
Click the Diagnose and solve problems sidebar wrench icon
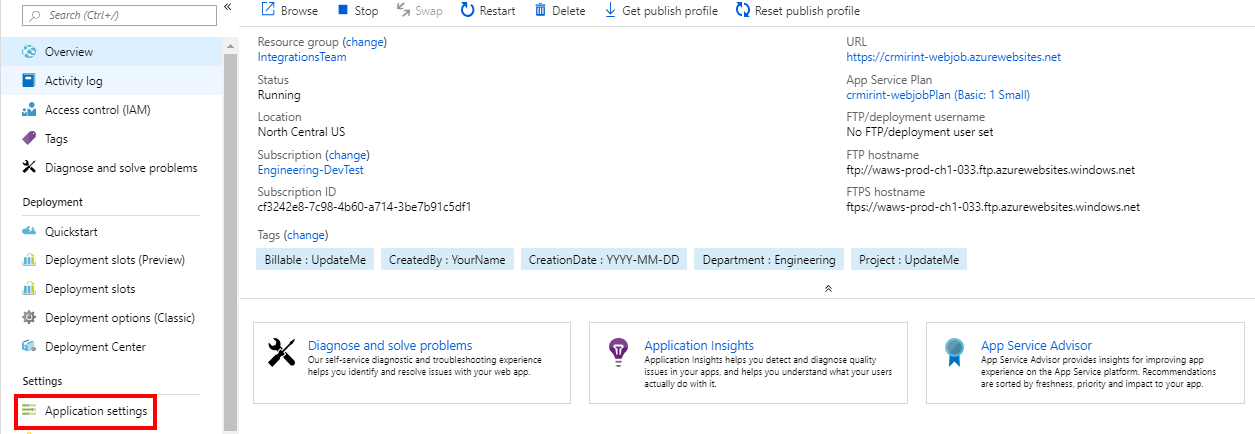(28, 168)
